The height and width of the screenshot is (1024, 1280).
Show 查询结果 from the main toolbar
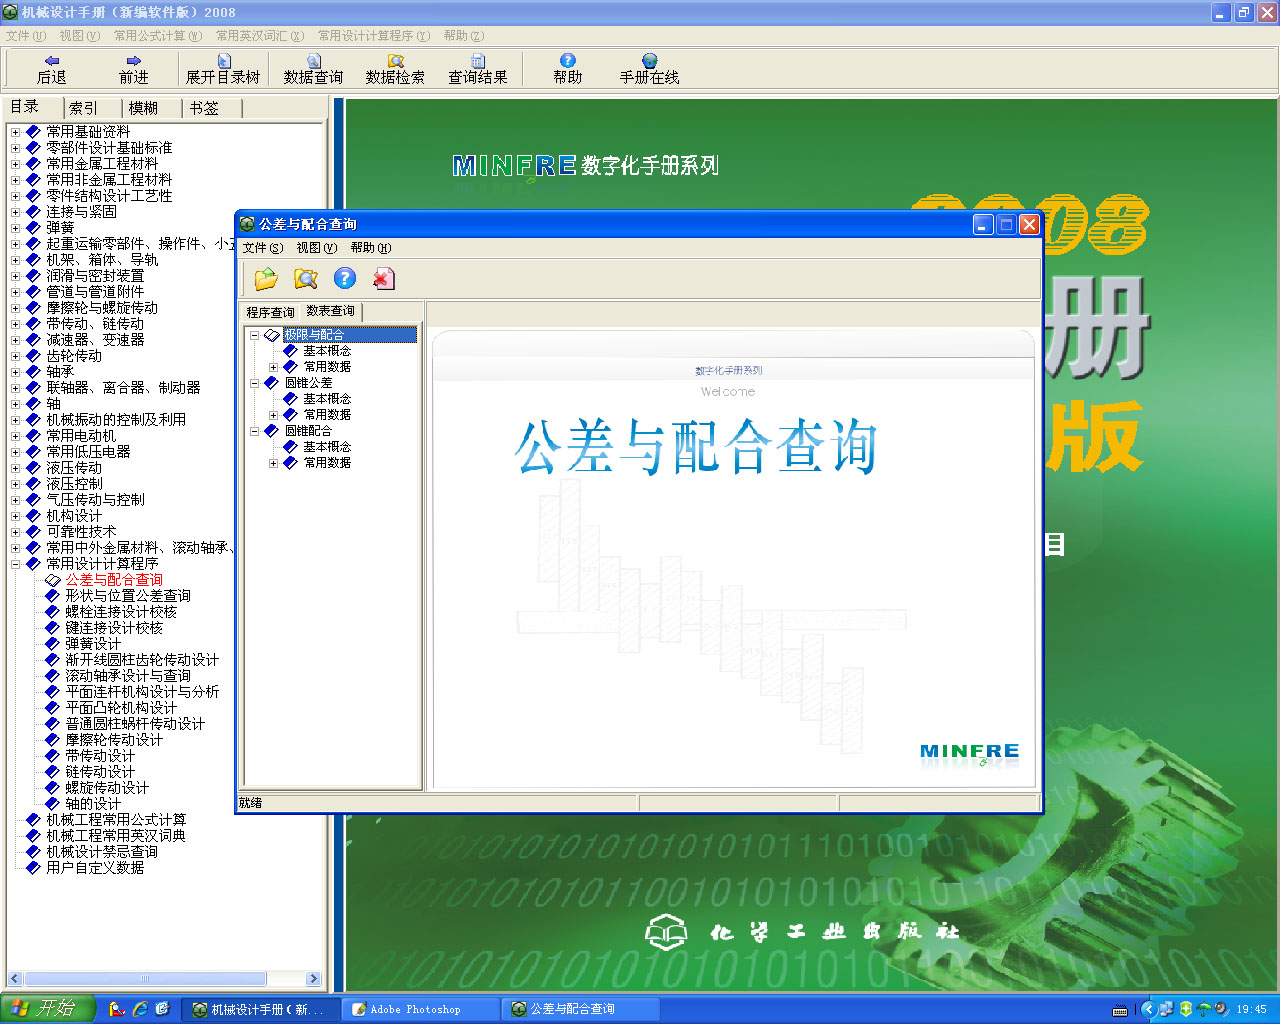click(477, 69)
